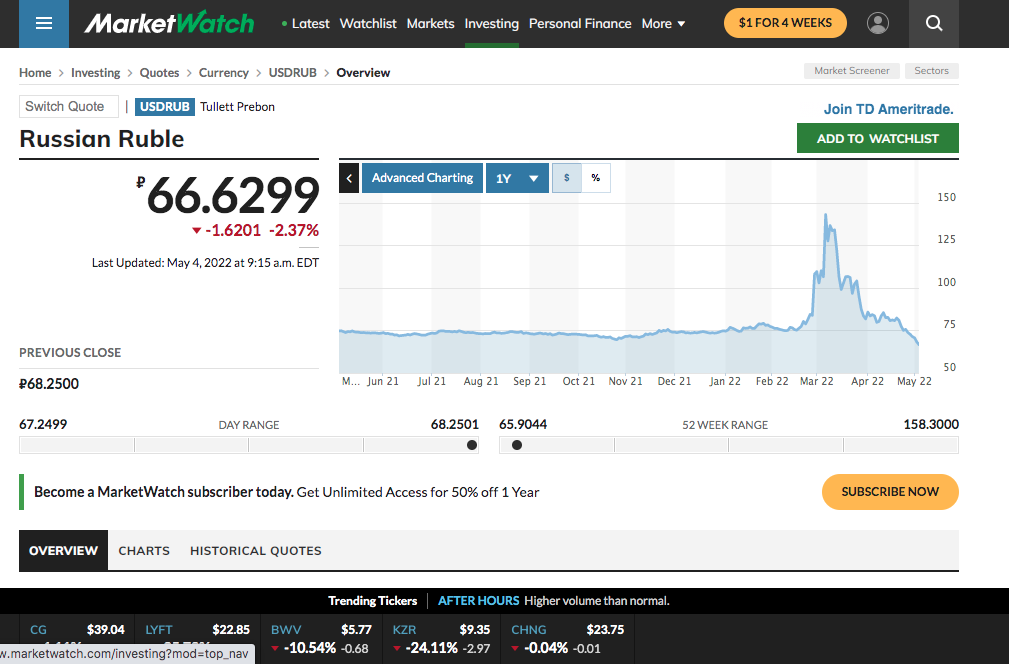Viewport: 1009px width, 664px height.
Task: Open Advanced Charting
Action: pyautogui.click(x=422, y=178)
